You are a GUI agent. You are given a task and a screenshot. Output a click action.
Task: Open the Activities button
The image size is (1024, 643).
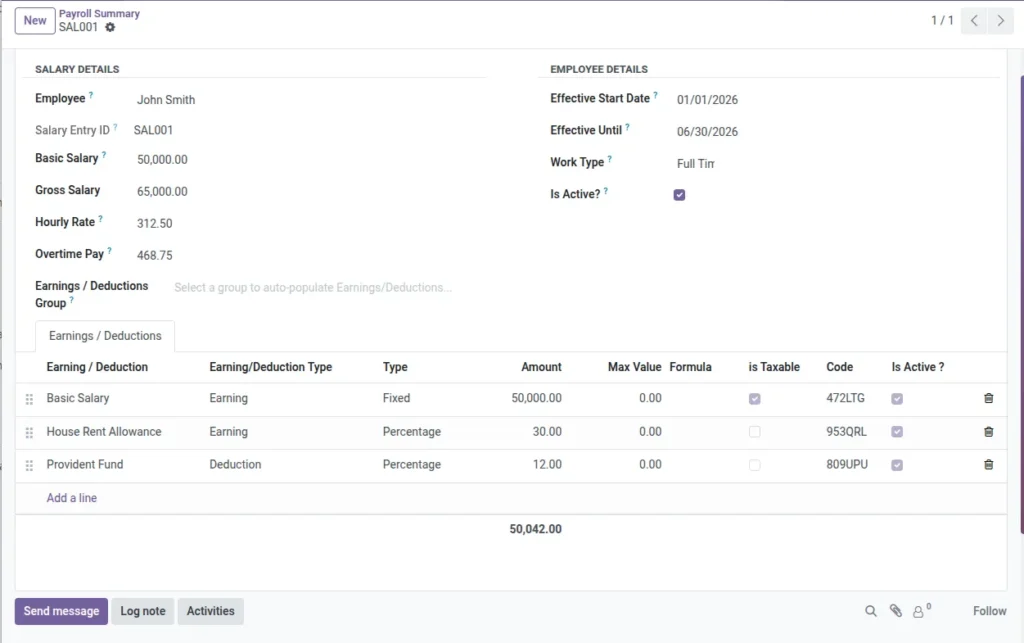tap(210, 612)
